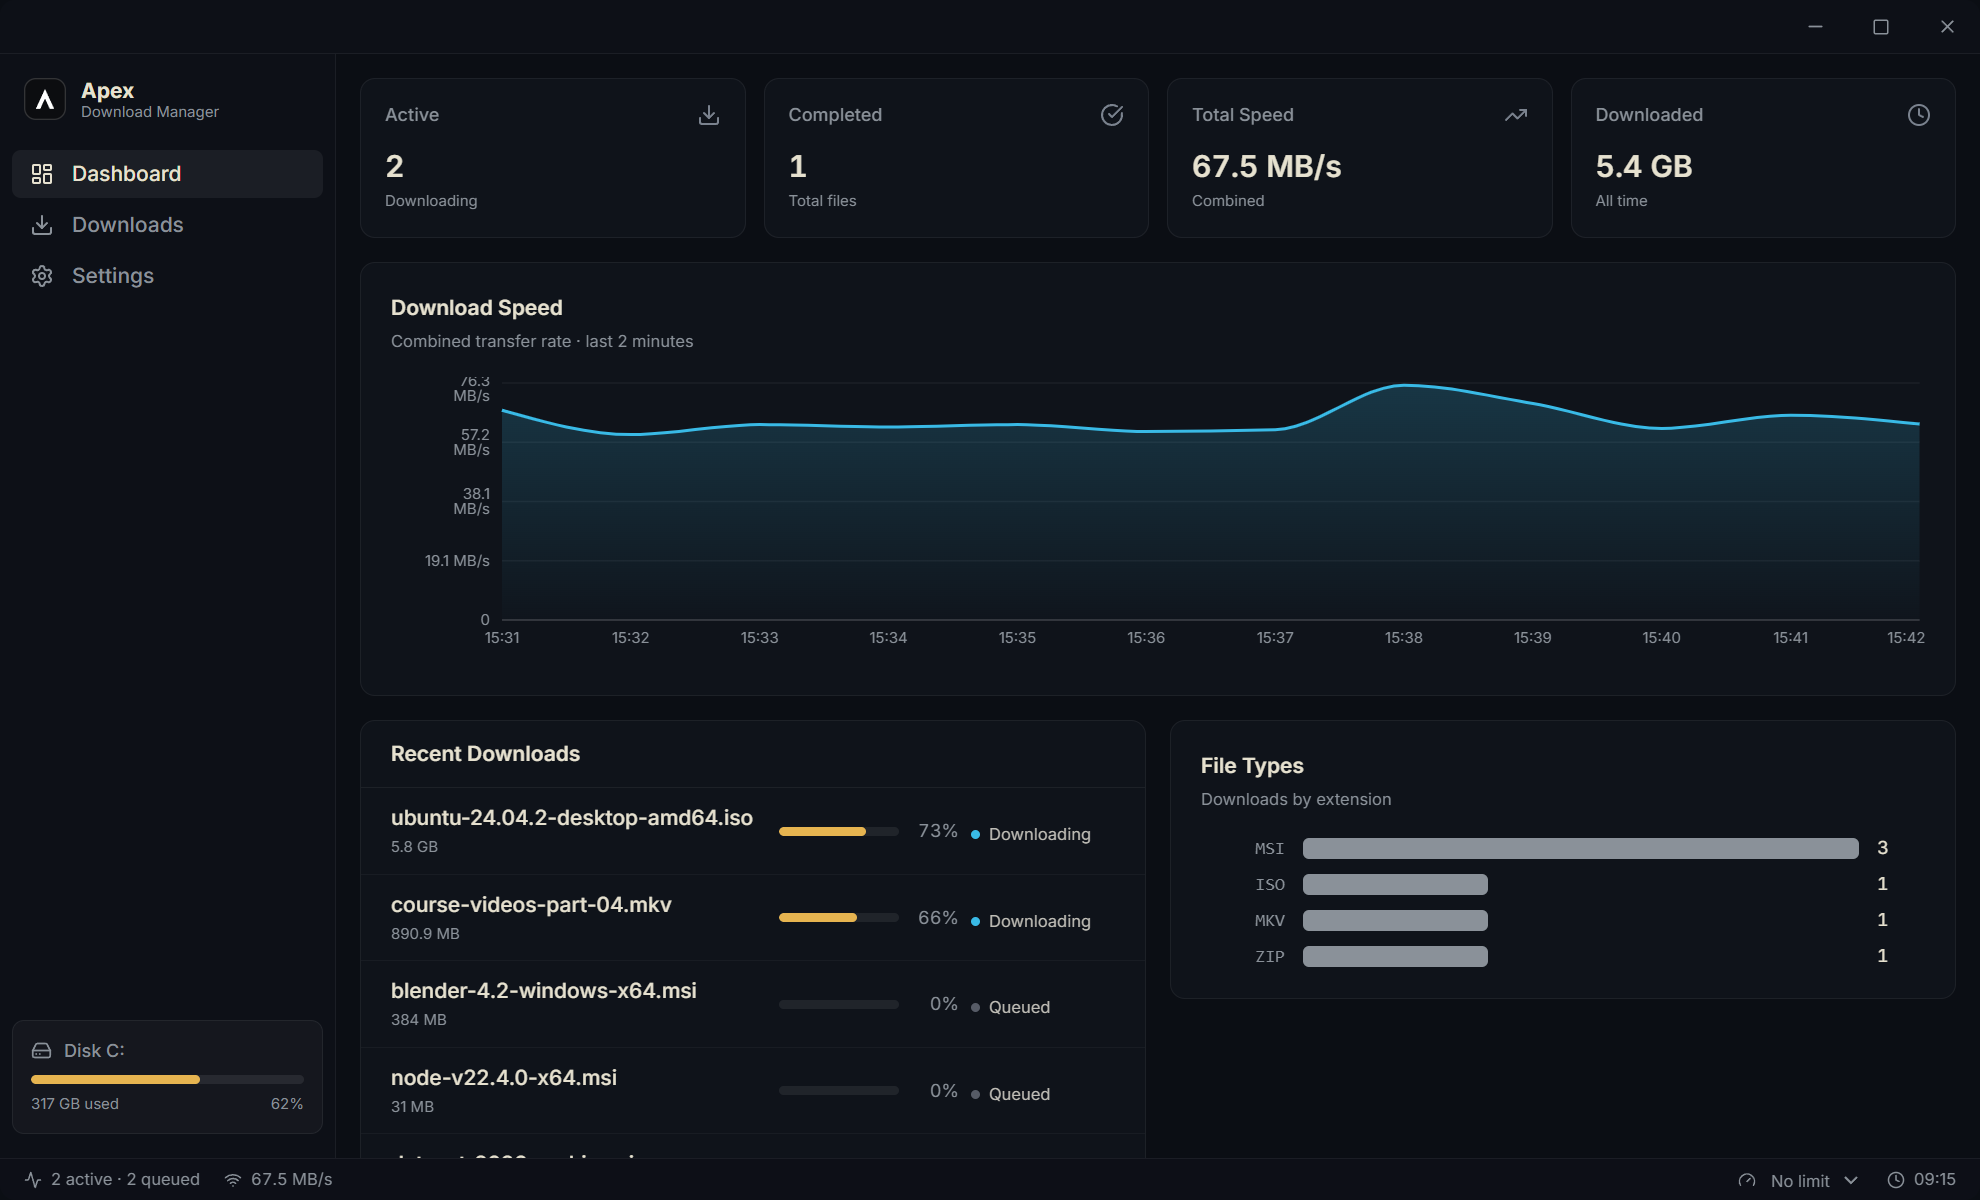
Task: Go to the Downloads page
Action: [167, 225]
